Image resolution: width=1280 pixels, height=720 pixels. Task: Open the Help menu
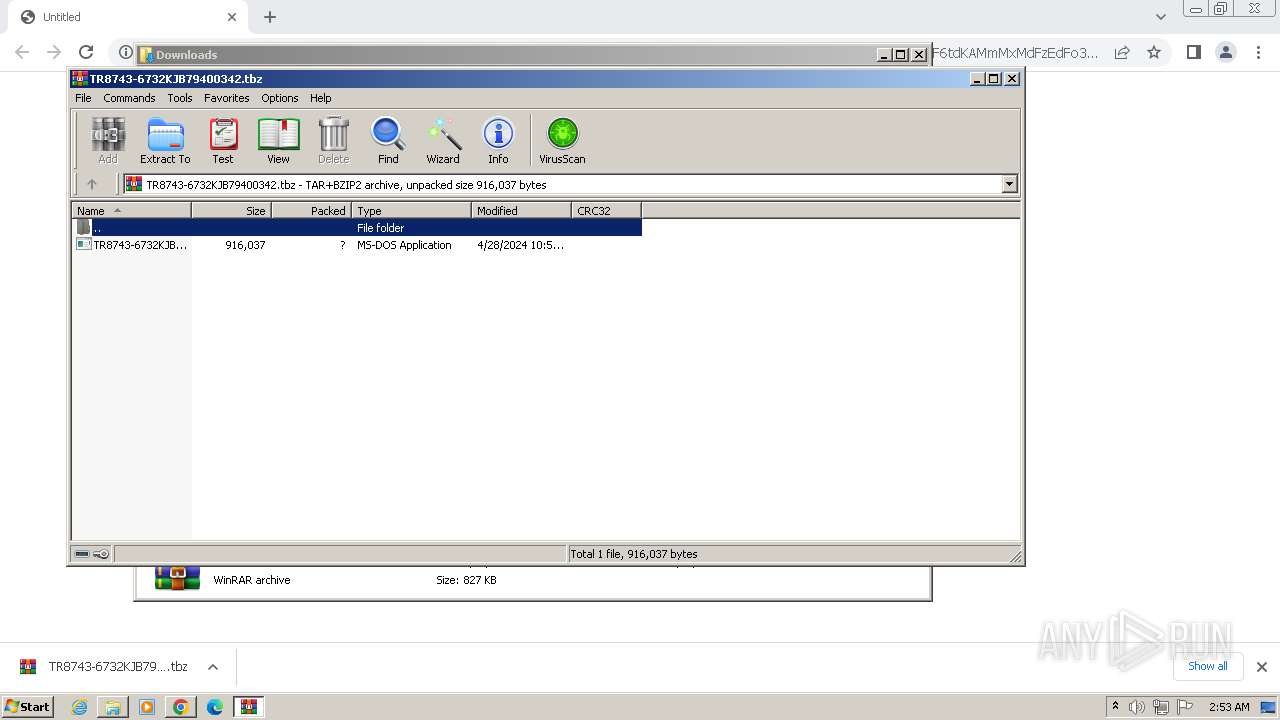point(320,98)
